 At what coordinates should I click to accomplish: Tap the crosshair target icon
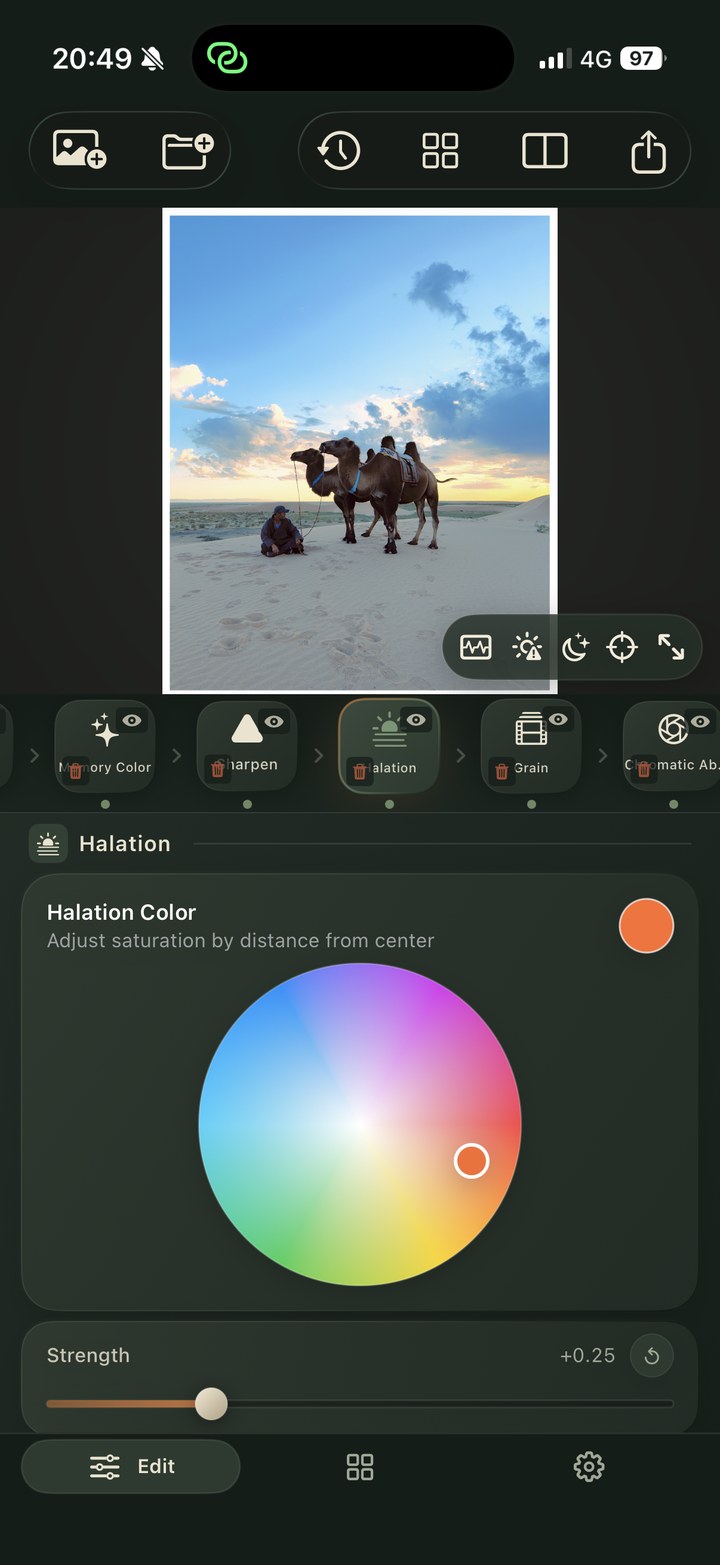622,648
